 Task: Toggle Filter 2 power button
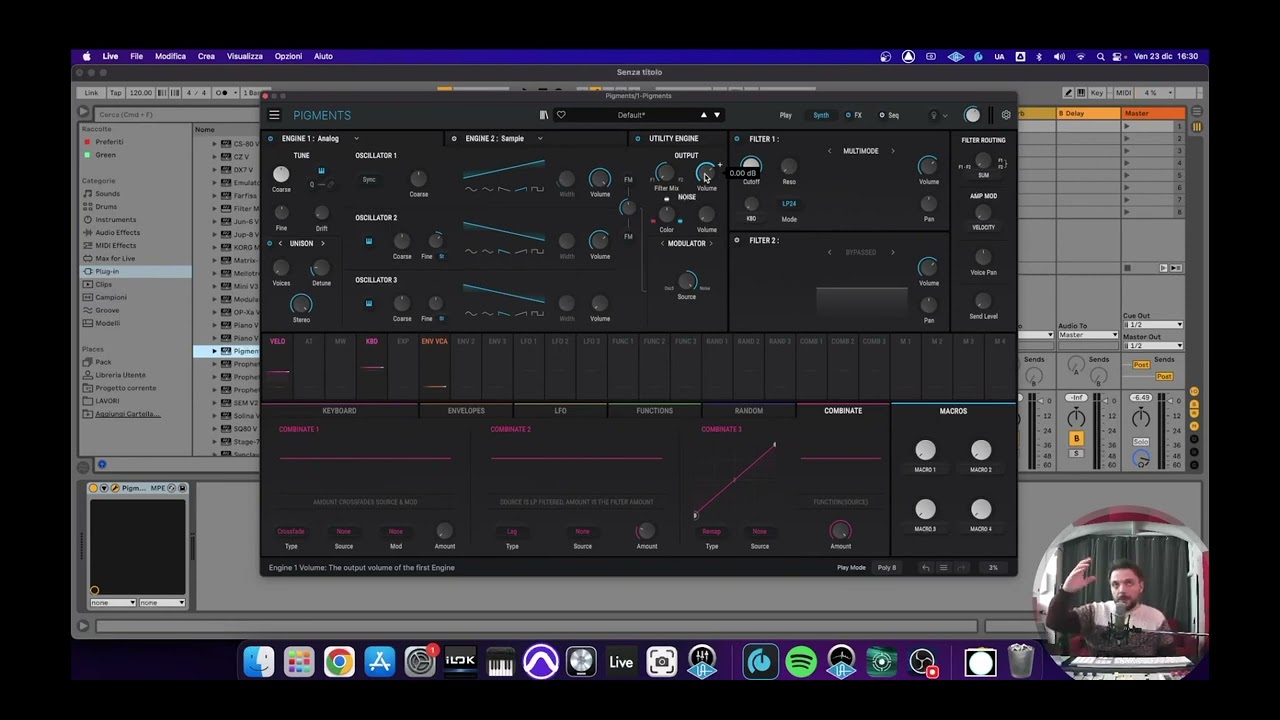737,241
